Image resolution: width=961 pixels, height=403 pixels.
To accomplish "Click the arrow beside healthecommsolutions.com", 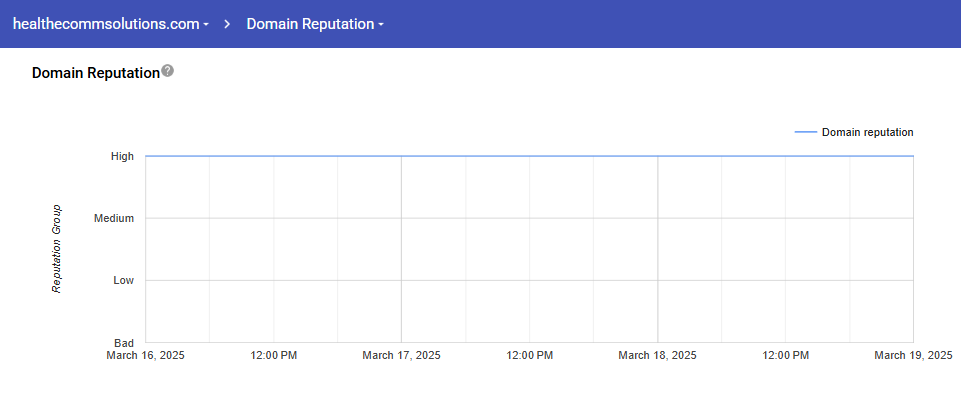I will [x=206, y=24].
